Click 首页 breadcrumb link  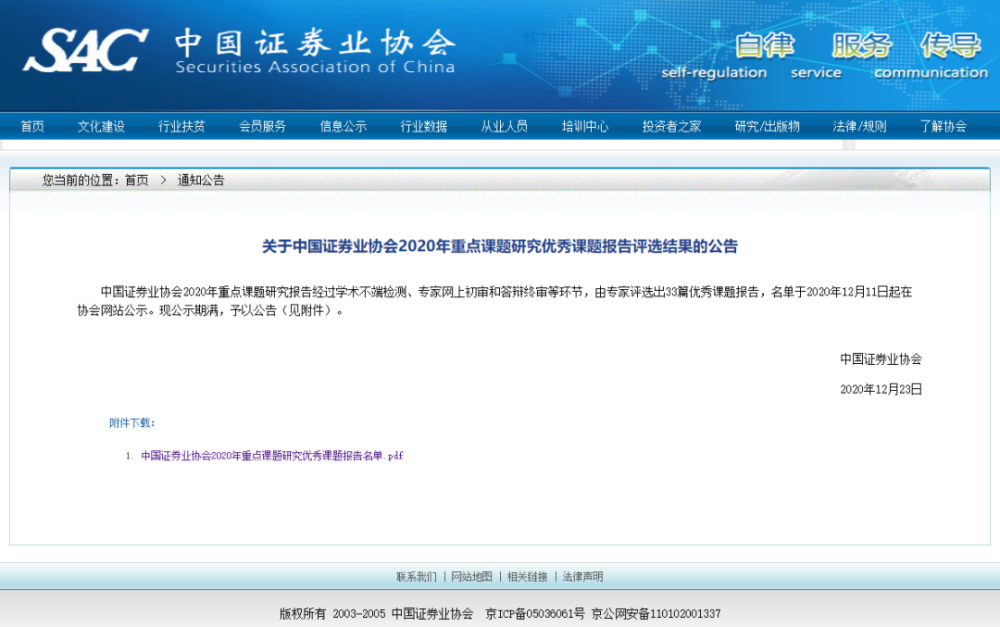136,181
